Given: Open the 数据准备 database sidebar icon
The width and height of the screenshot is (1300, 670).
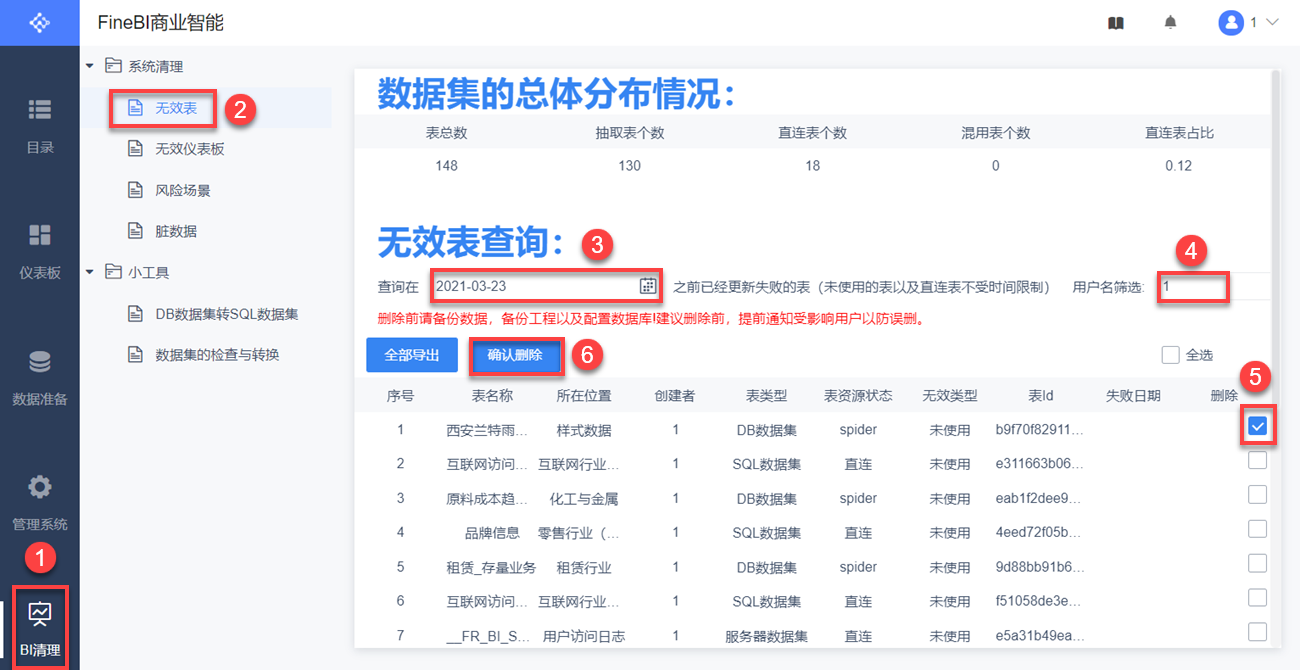Looking at the screenshot, I should click(x=40, y=362).
